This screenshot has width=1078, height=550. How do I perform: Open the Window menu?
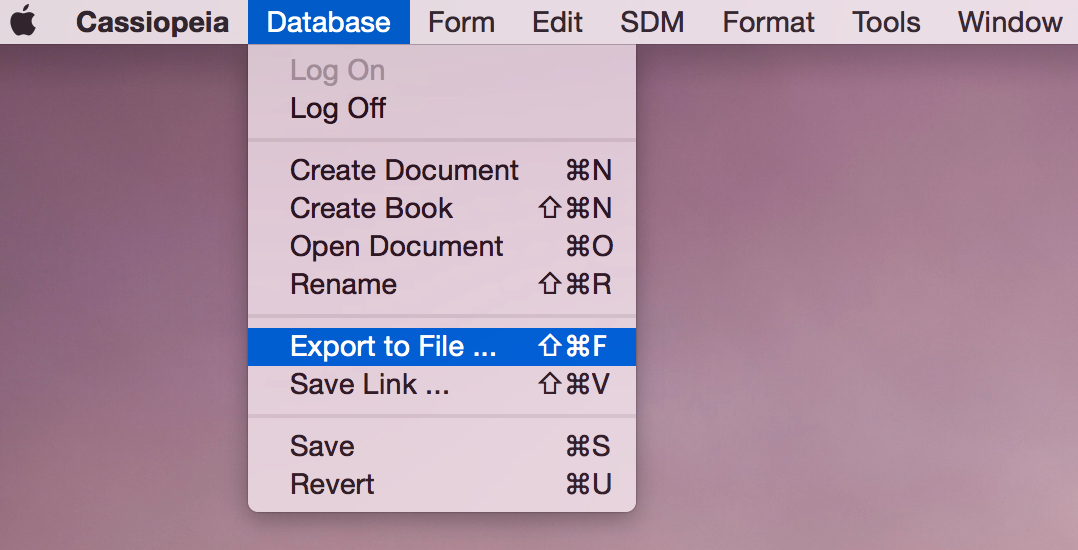[1010, 22]
